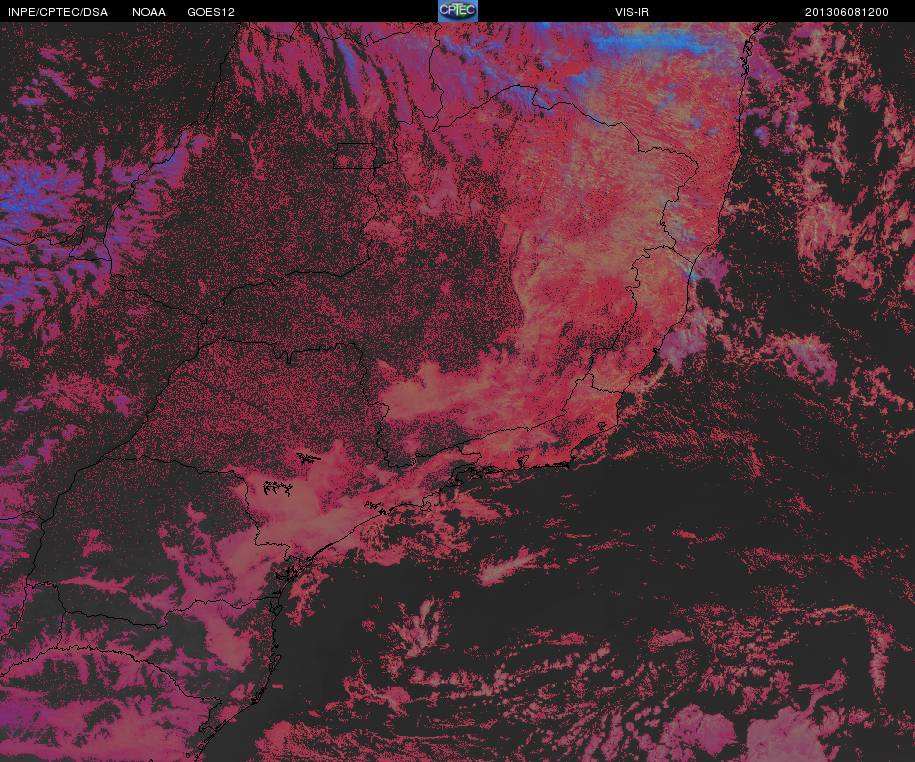The width and height of the screenshot is (915, 762).
Task: Click the VIS-IR channel label
Action: [x=631, y=12]
